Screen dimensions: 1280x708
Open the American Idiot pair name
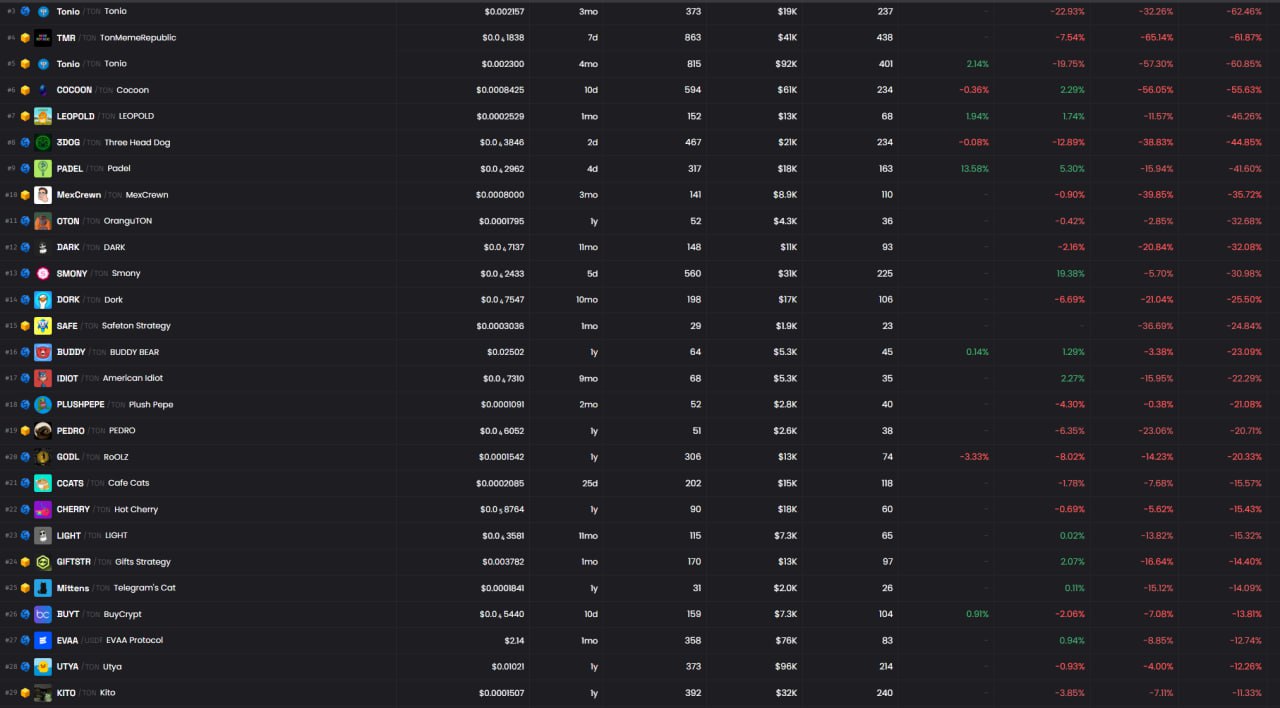[x=133, y=378]
